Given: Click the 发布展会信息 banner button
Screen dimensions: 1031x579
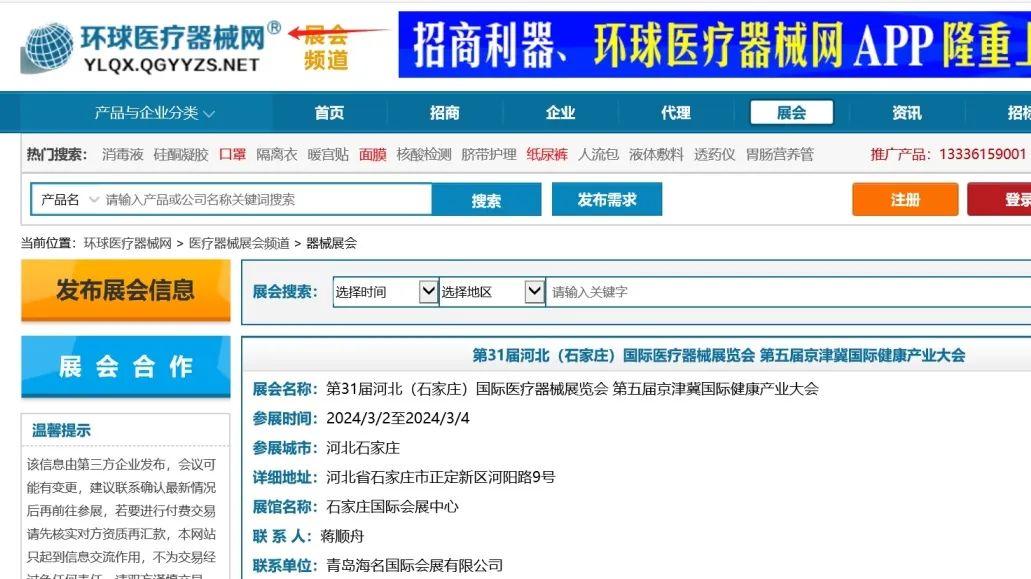Looking at the screenshot, I should (x=126, y=291).
